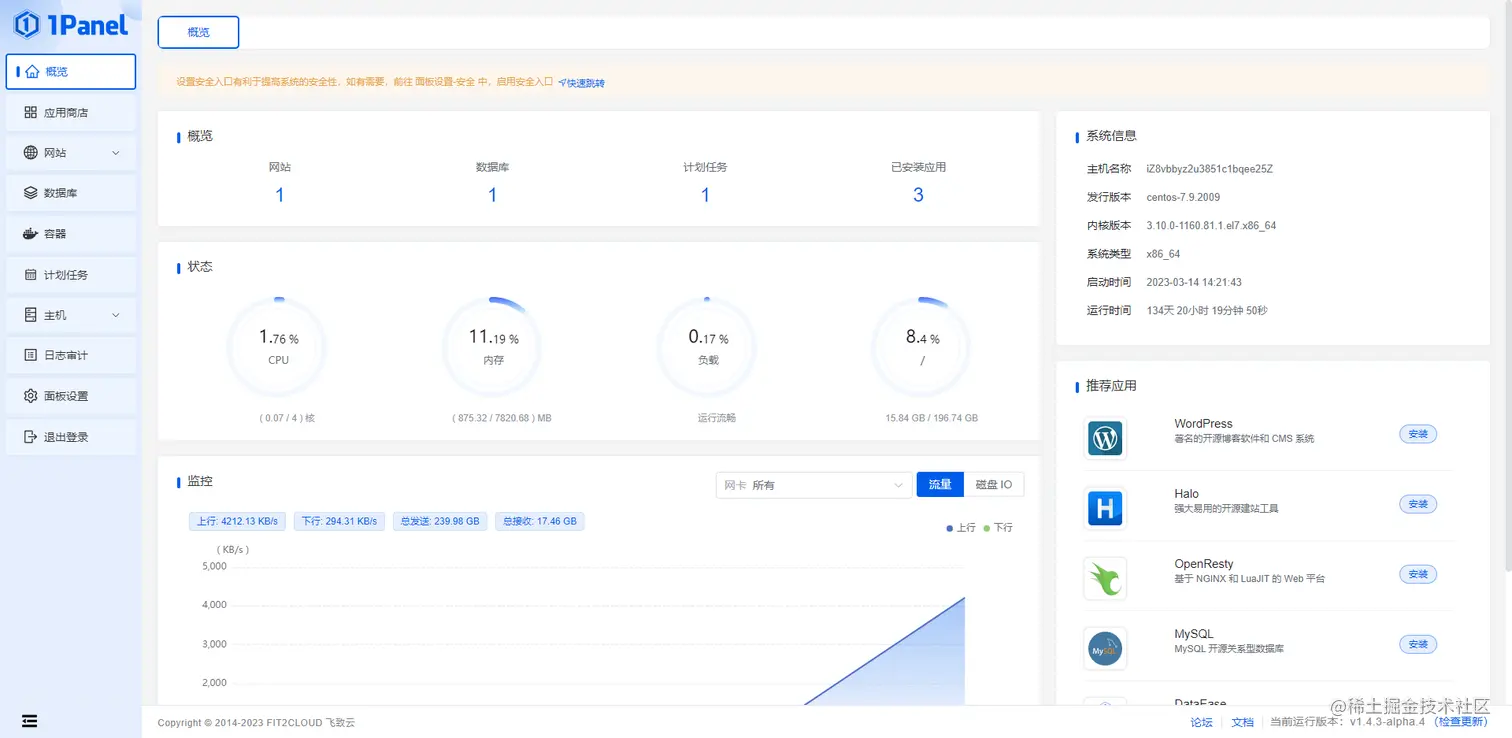Click the website count under 网站
1512x738 pixels.
(280, 195)
